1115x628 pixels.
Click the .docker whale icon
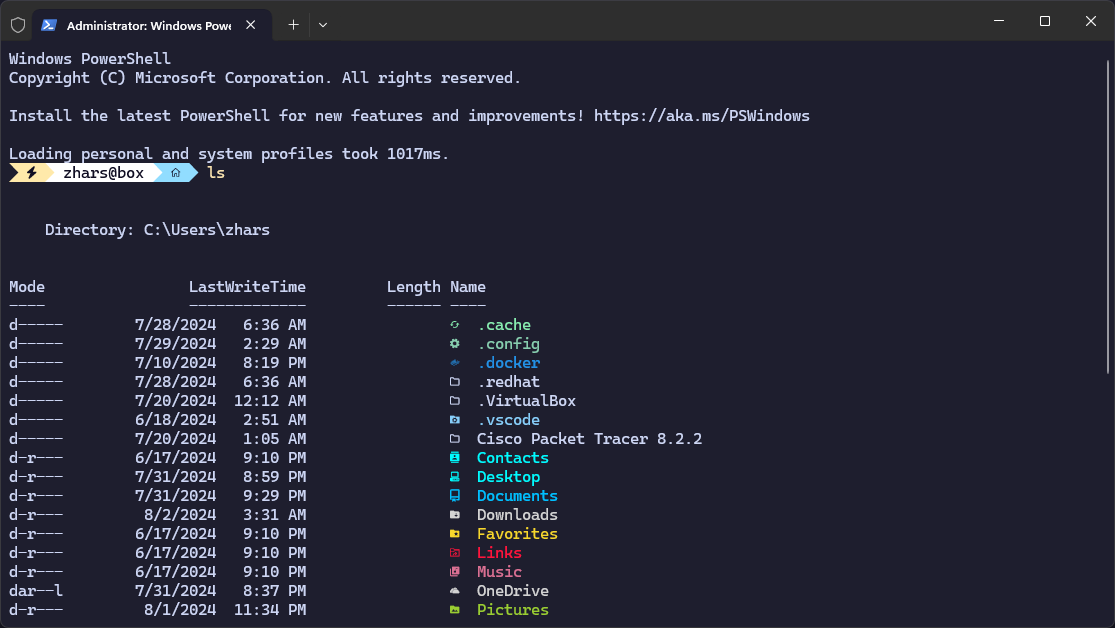[x=455, y=363]
